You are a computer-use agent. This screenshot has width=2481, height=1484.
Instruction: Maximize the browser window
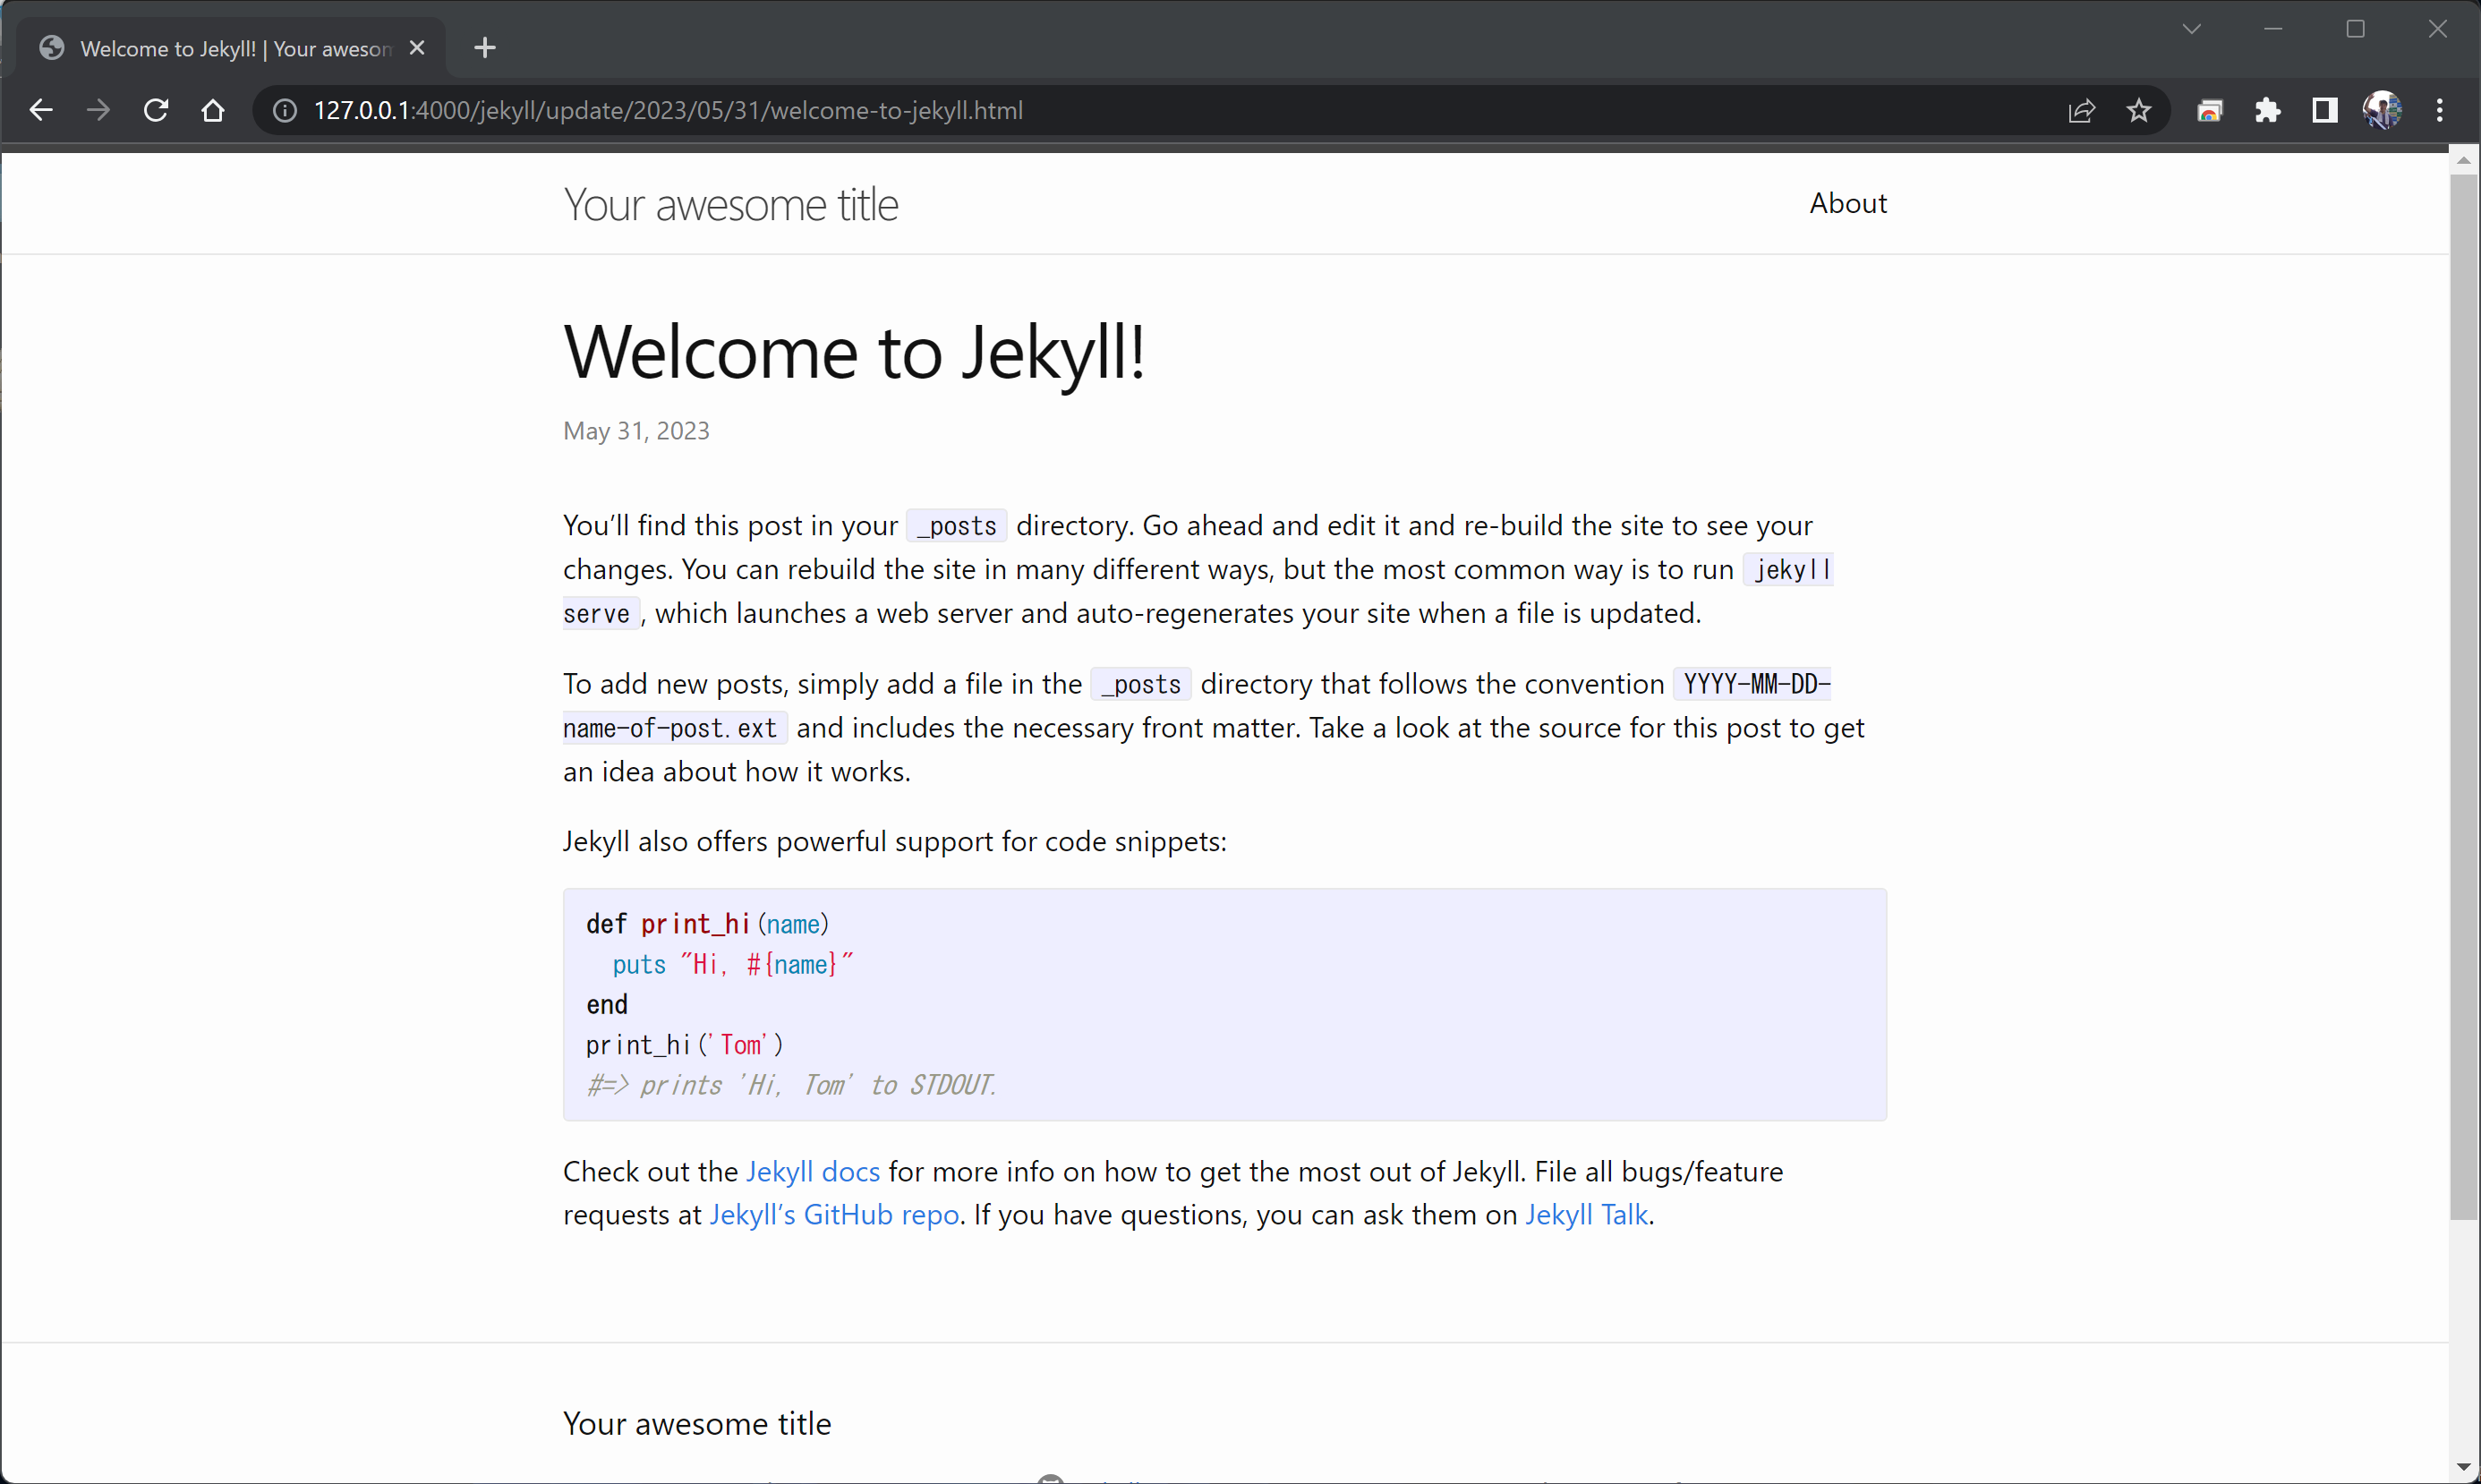click(x=2355, y=29)
